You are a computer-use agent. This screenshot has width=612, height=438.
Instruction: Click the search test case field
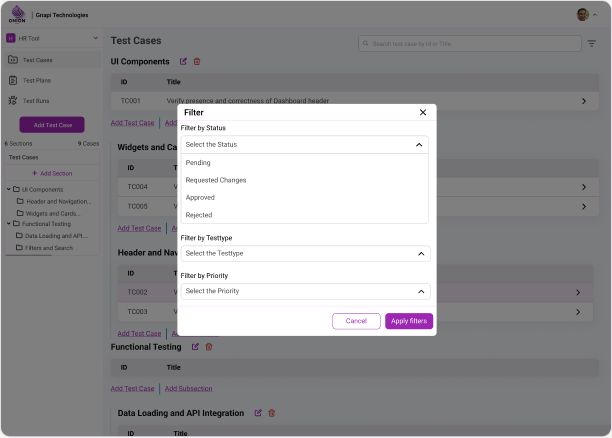pyautogui.click(x=470, y=44)
